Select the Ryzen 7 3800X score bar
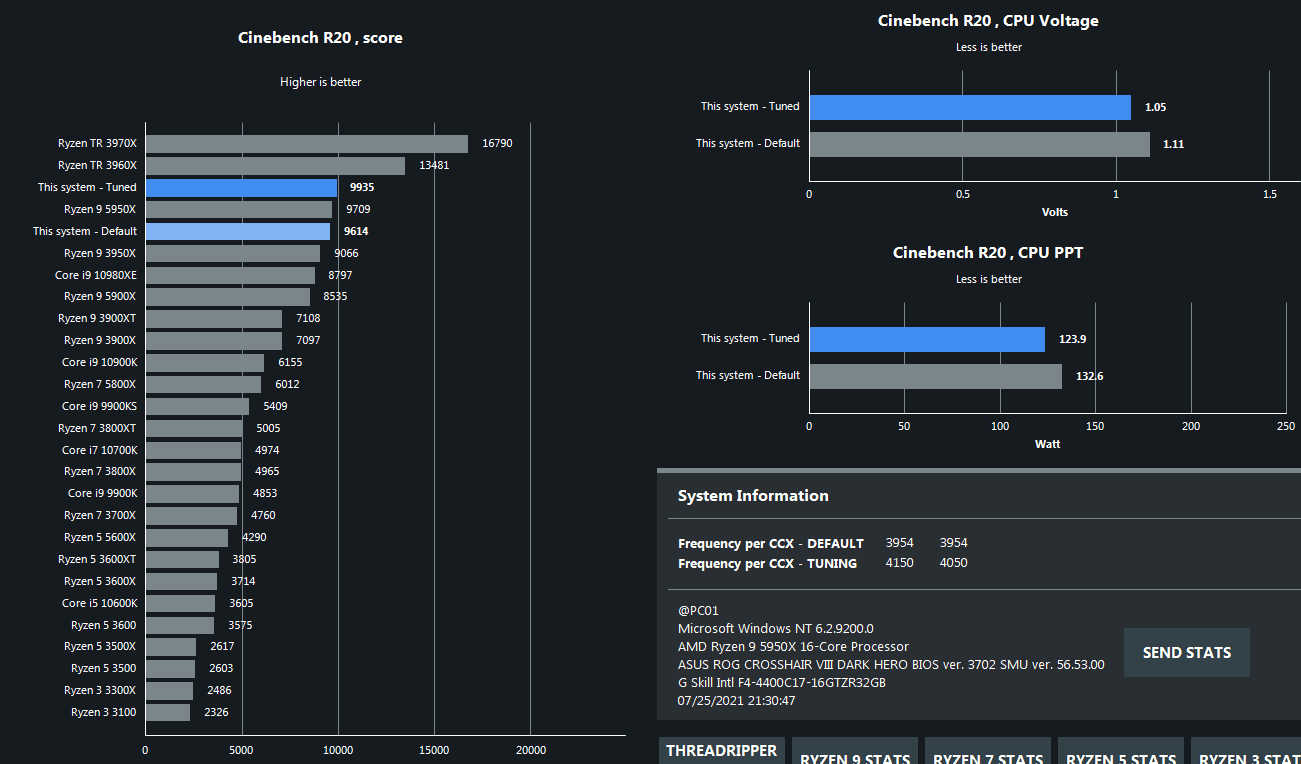Image resolution: width=1301 pixels, height=764 pixels. 193,472
